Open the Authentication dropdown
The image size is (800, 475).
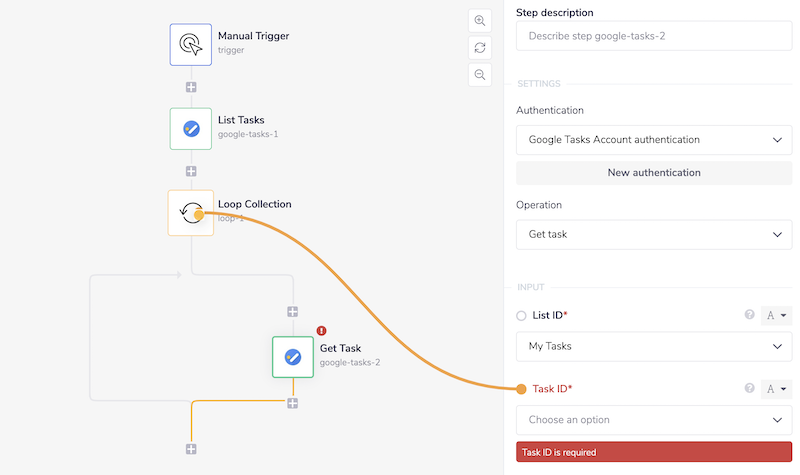tap(654, 140)
